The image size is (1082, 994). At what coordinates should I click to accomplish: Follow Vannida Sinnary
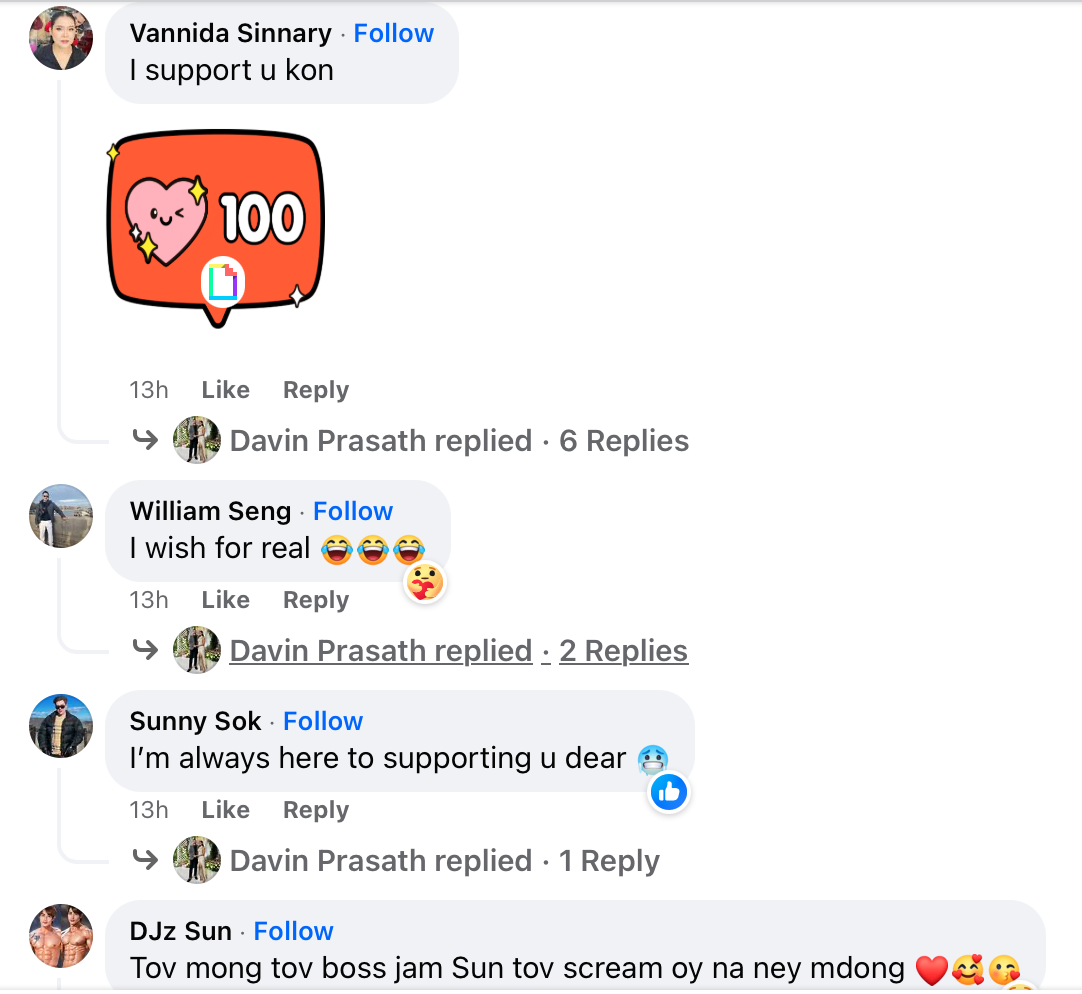point(393,33)
